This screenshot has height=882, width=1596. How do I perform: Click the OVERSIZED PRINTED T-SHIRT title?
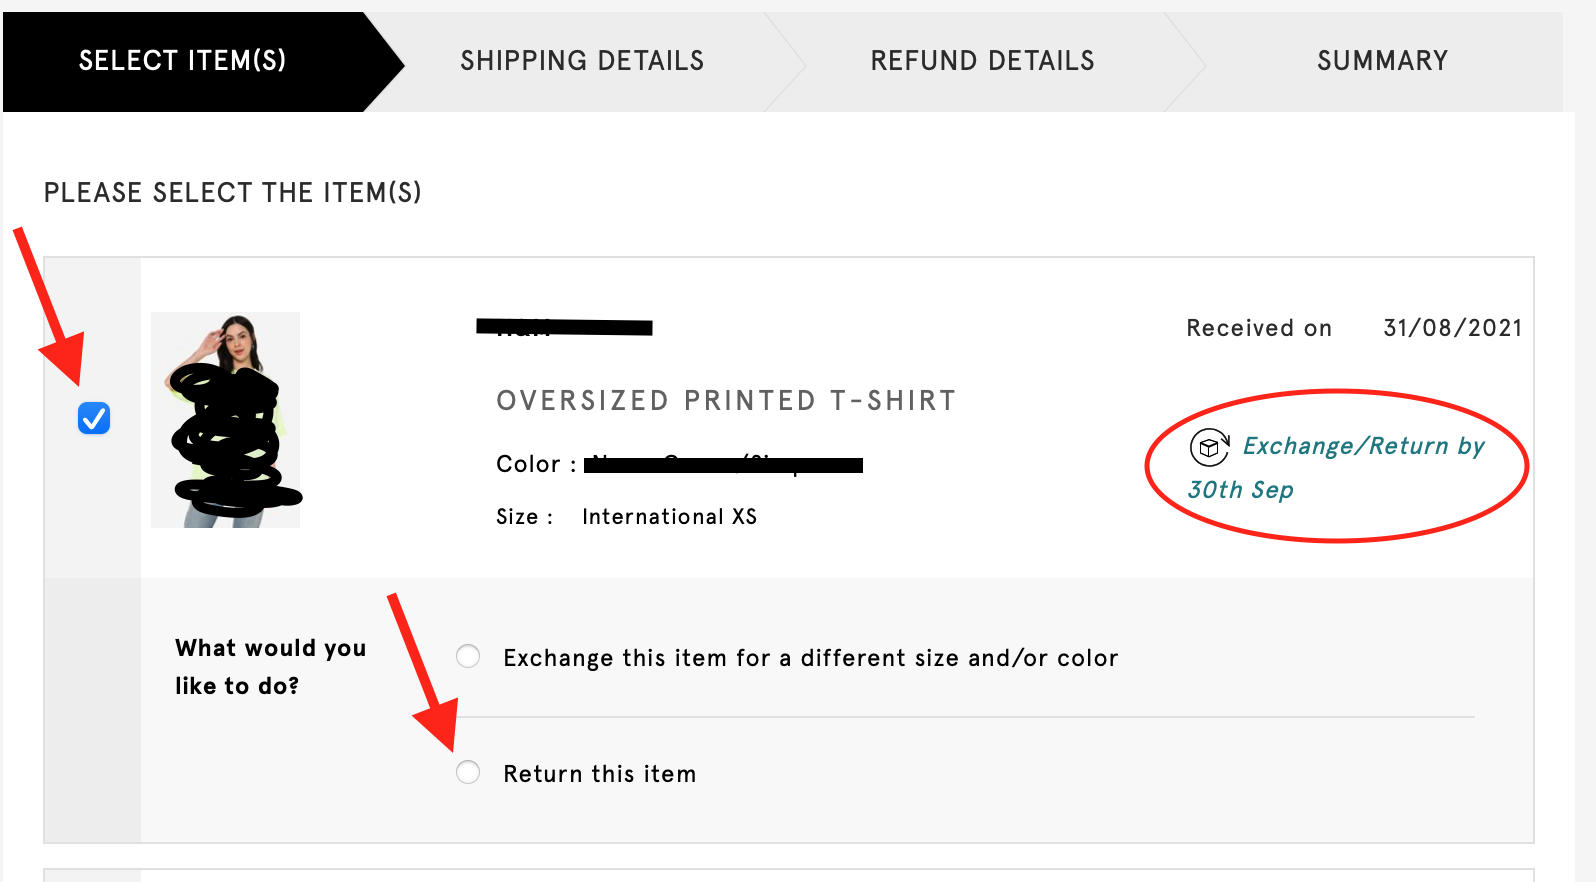click(725, 400)
